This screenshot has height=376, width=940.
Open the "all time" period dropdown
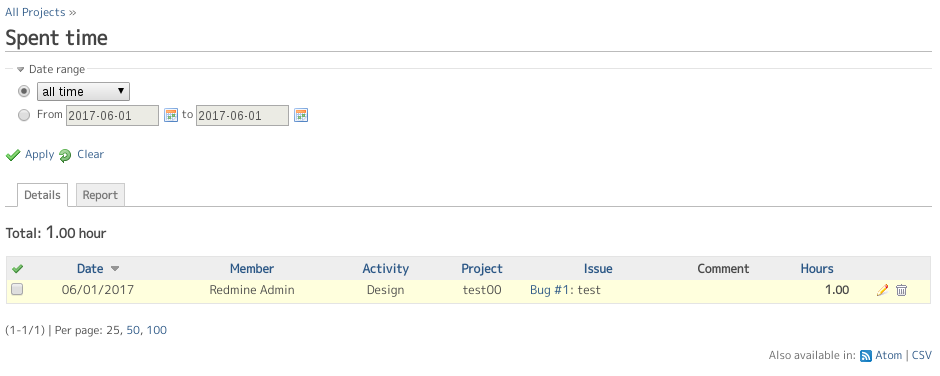click(83, 91)
